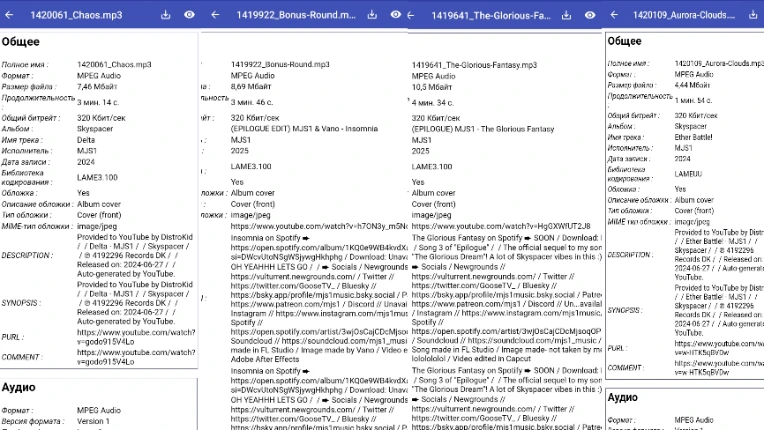
Task: Click the 7,46 Мбайт file size value
Action: coord(97,87)
